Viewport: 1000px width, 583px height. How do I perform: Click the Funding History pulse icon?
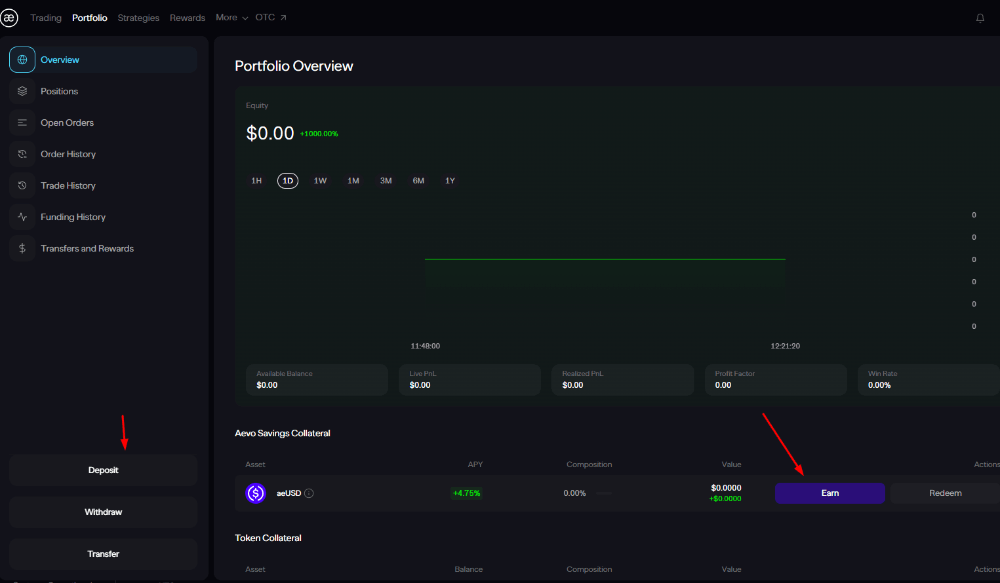22,217
